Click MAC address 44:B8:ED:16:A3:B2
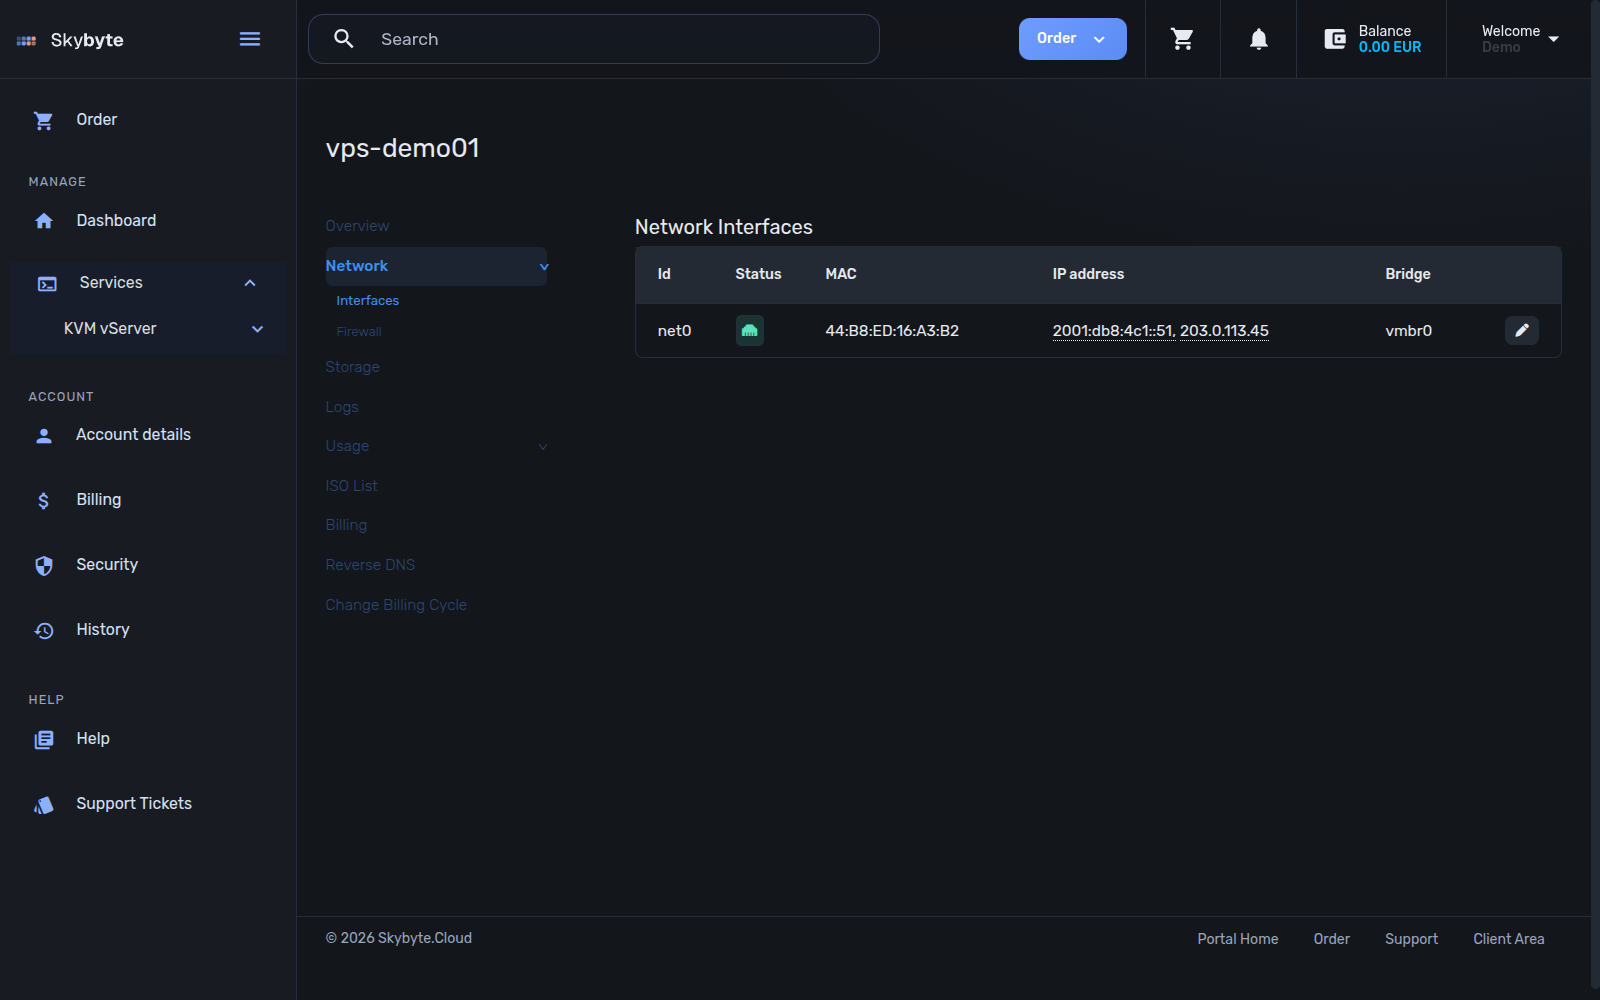1600x1000 pixels. pyautogui.click(x=892, y=331)
